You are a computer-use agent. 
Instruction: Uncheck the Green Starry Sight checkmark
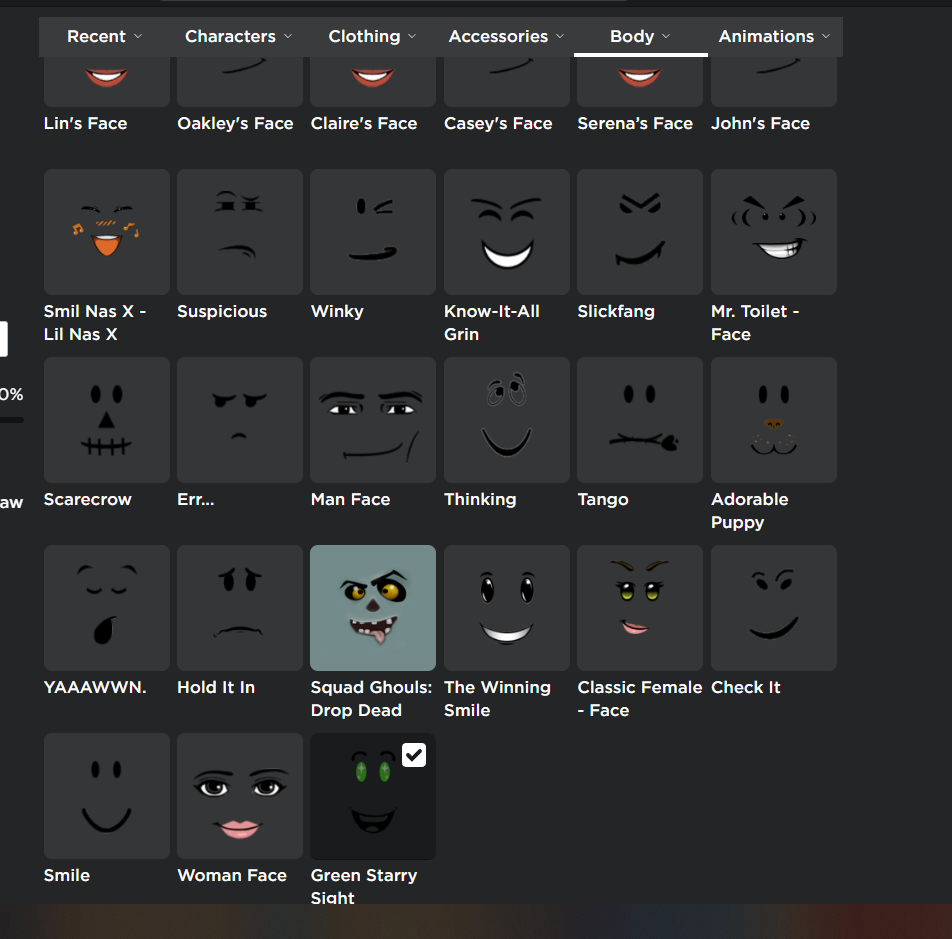[414, 755]
